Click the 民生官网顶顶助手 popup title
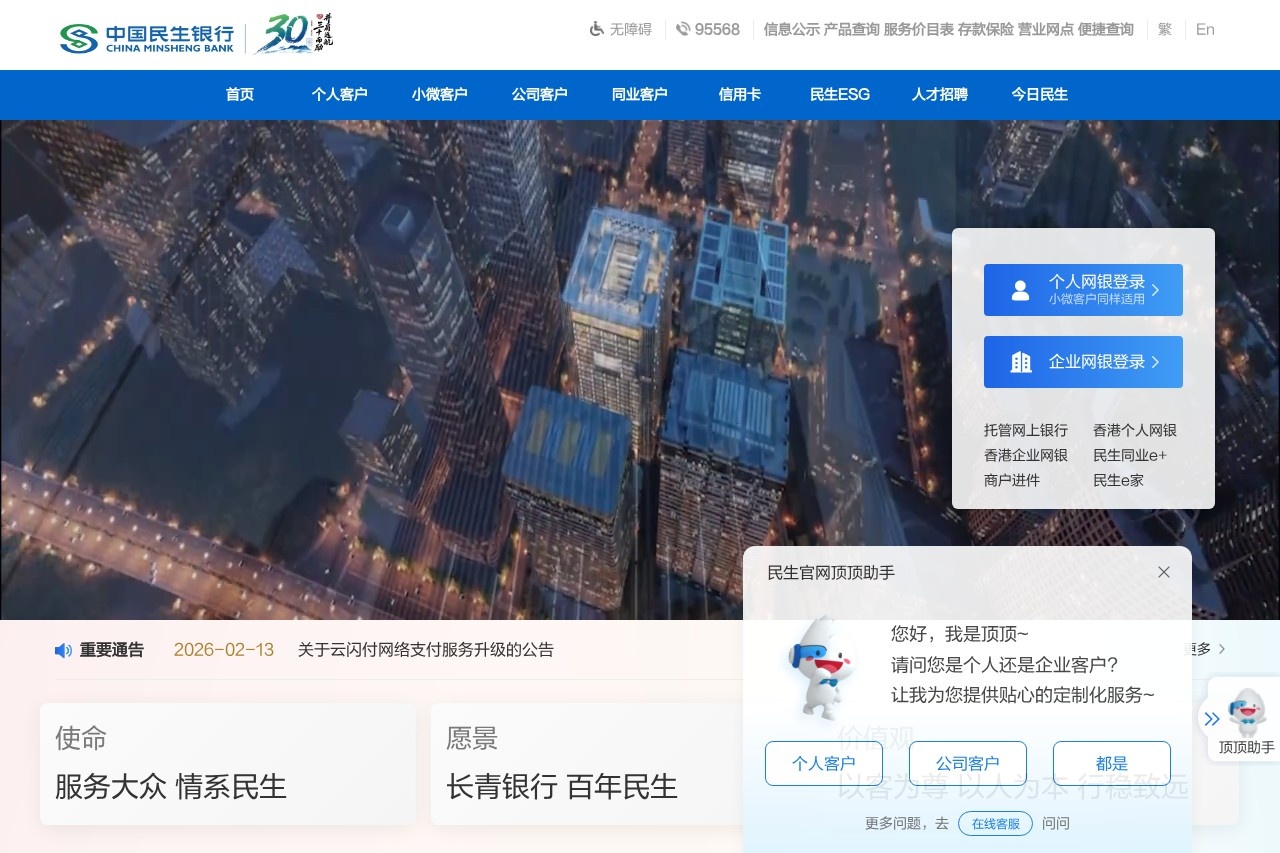This screenshot has width=1280, height=853. pos(831,573)
